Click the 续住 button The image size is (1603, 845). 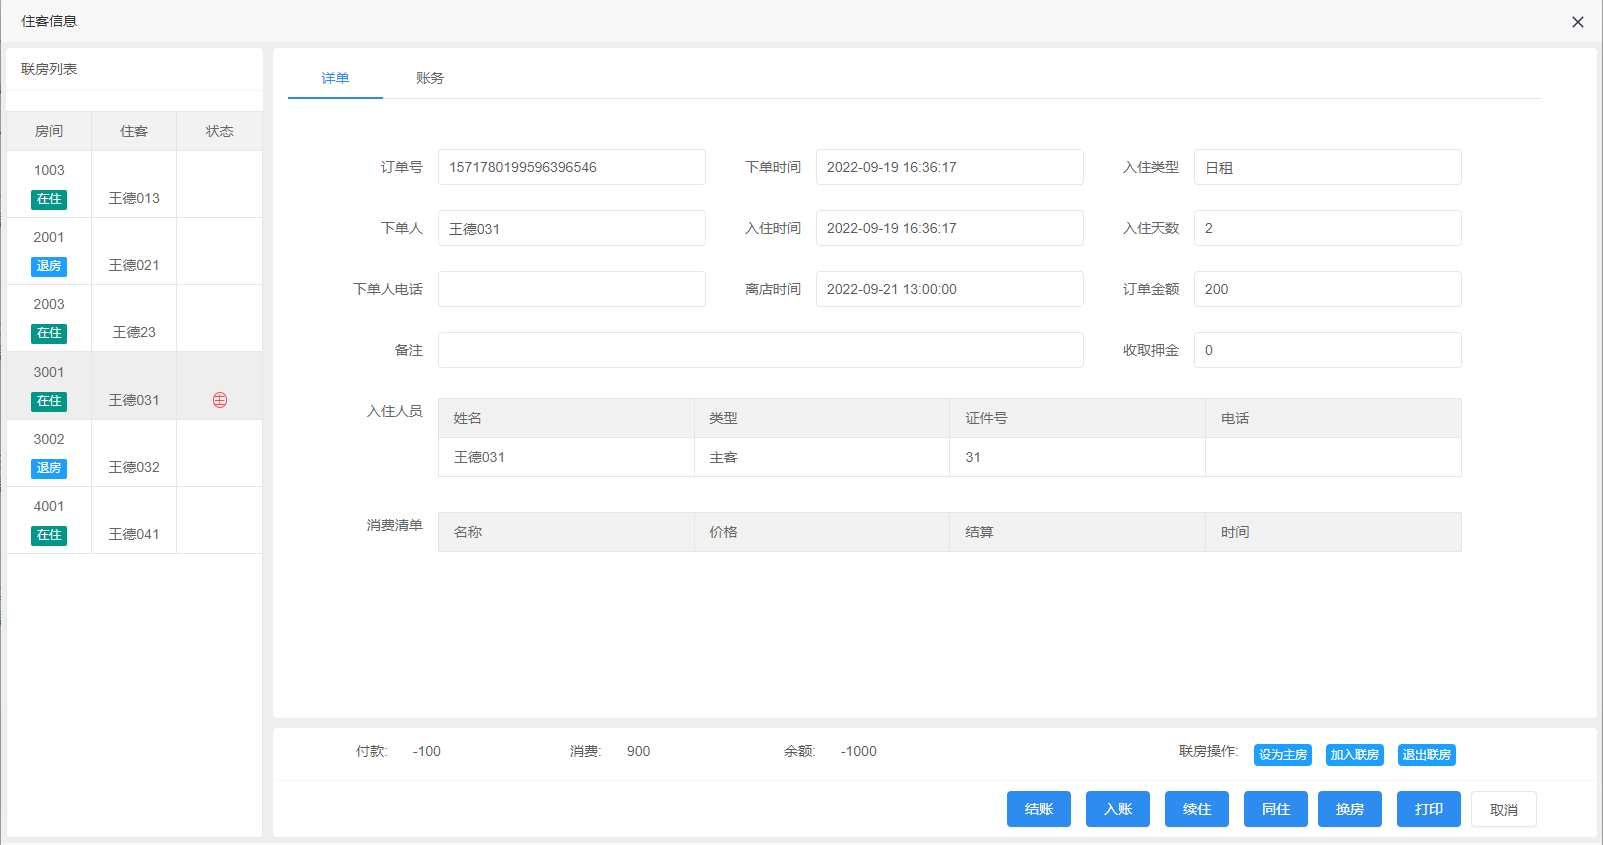click(1197, 809)
